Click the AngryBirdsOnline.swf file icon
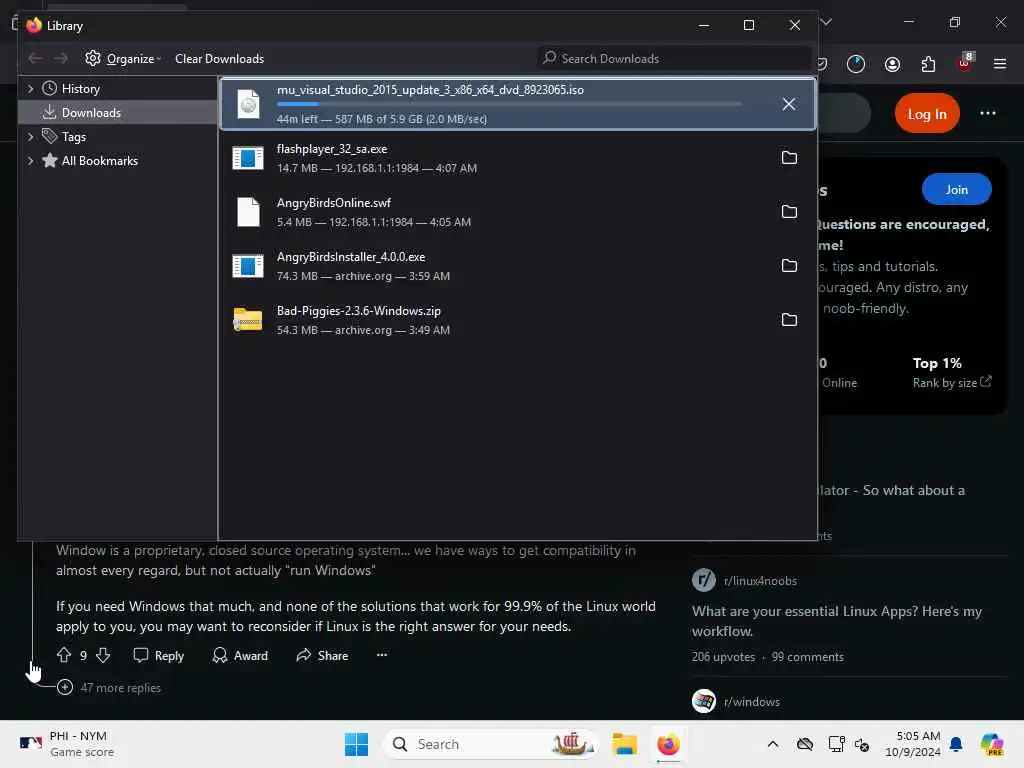Screen dimensions: 1024x768 pyautogui.click(x=248, y=212)
